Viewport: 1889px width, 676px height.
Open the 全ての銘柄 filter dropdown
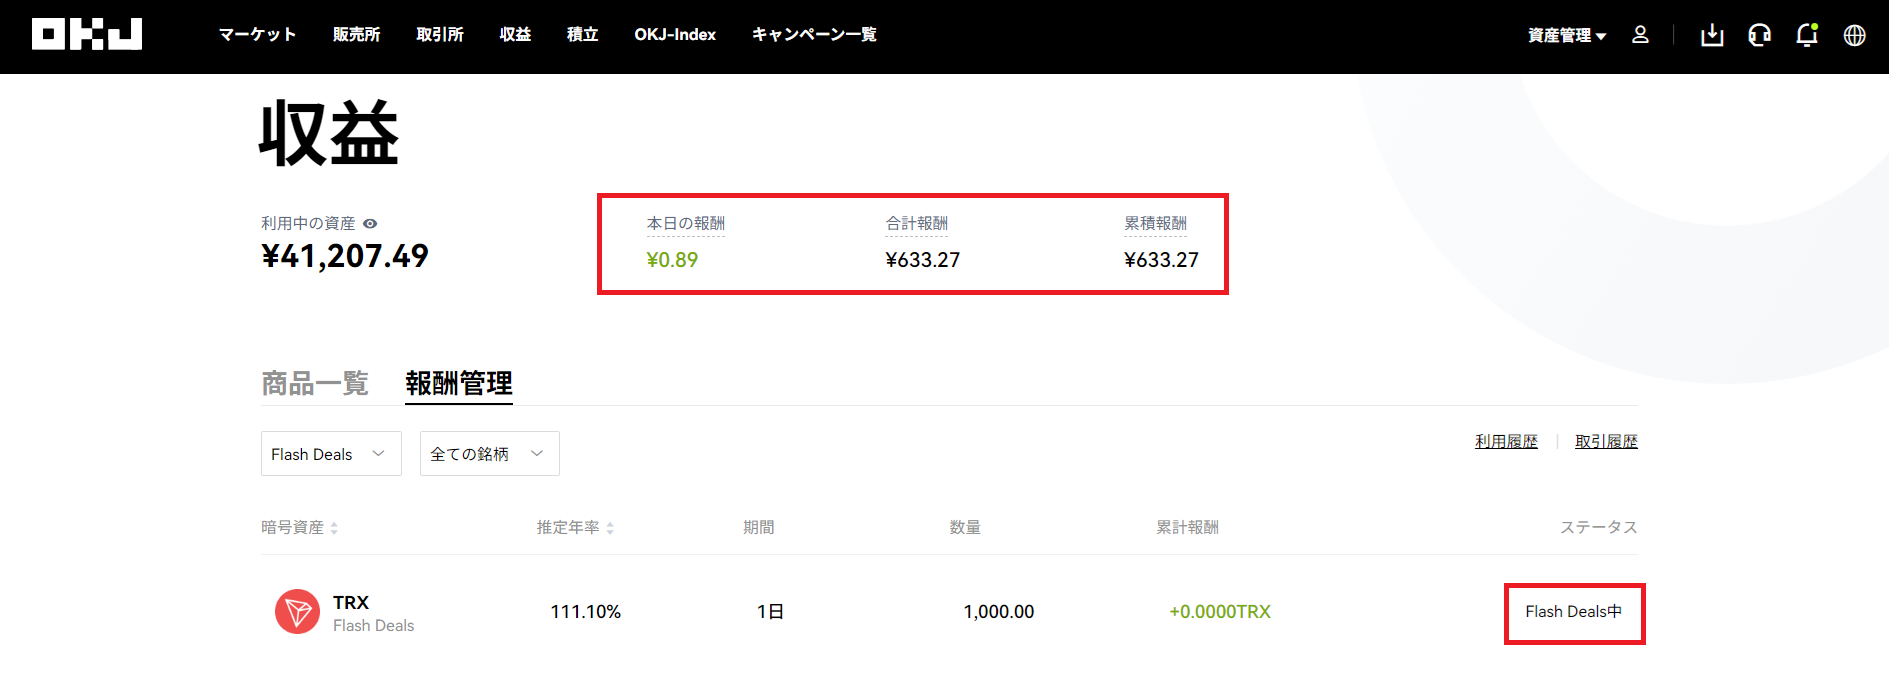[x=490, y=454]
